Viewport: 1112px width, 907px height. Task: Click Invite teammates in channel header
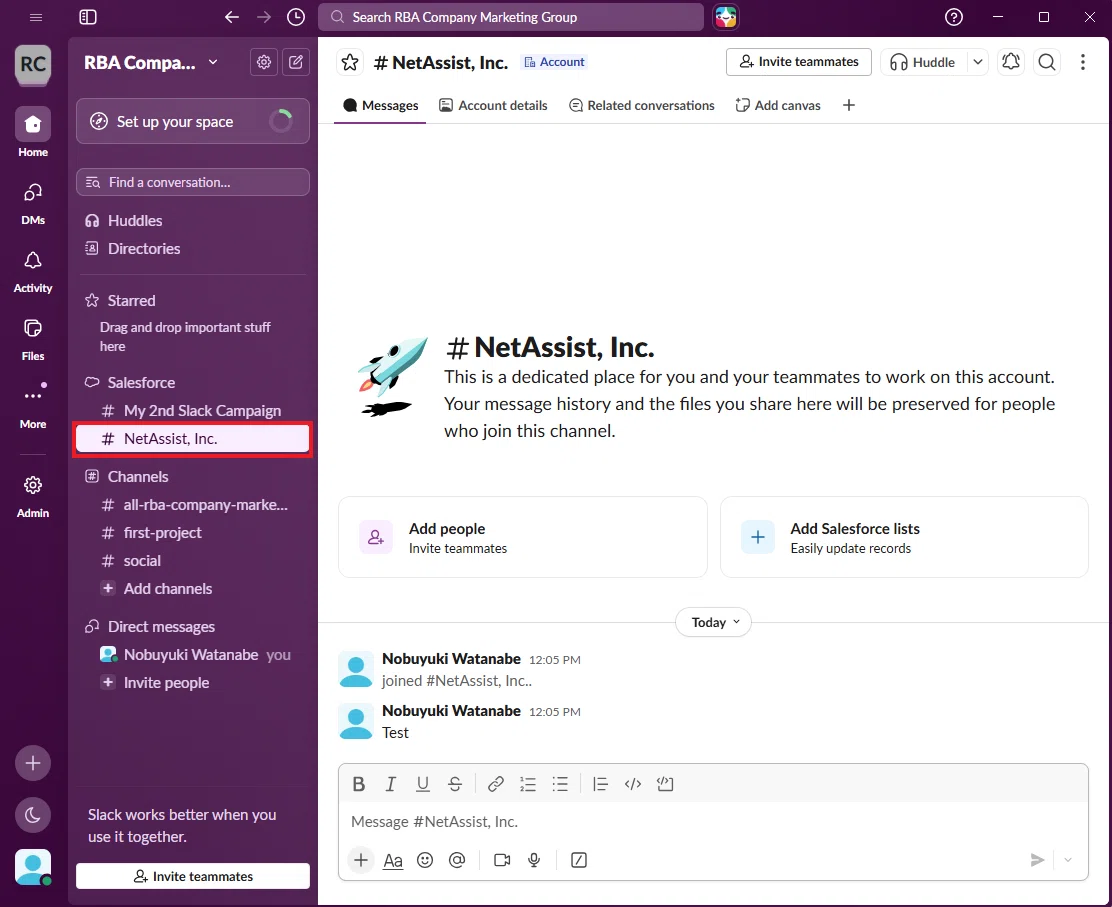click(799, 62)
